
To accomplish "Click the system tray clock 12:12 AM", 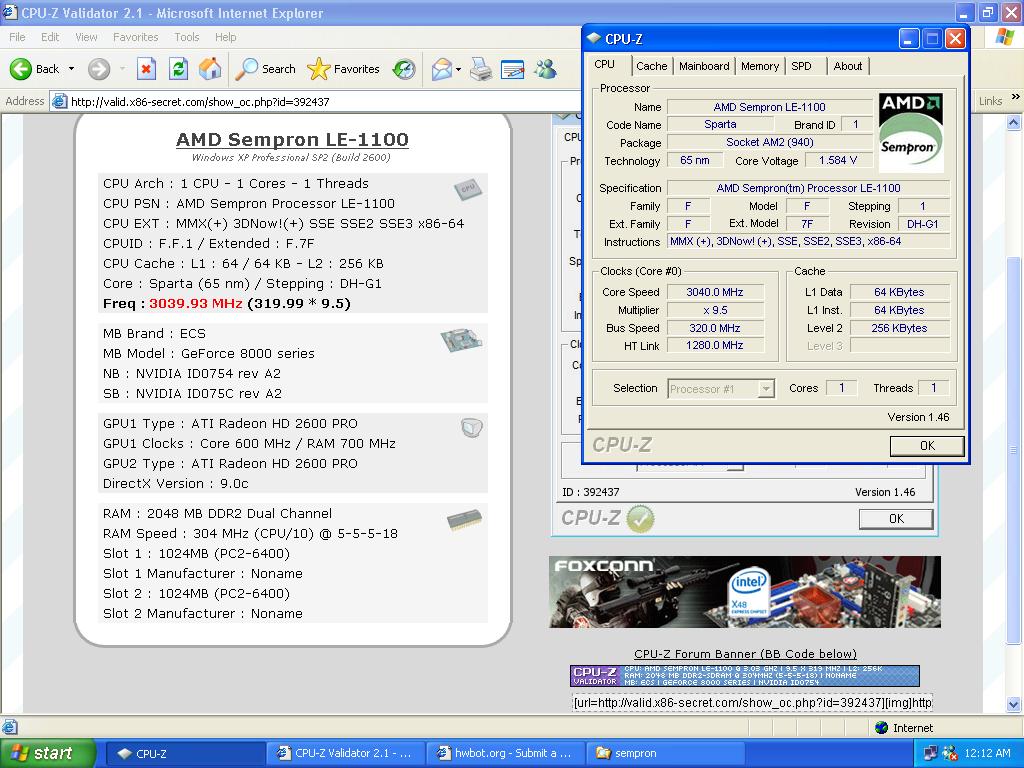I will tap(987, 753).
